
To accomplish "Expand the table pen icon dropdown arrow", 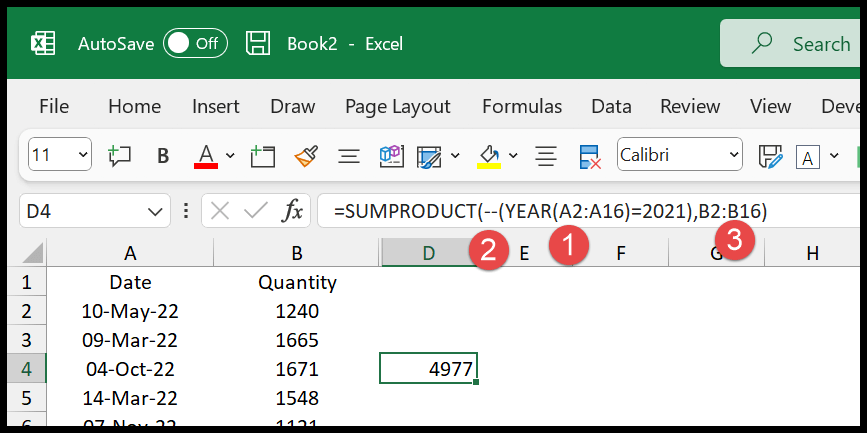I will 455,155.
